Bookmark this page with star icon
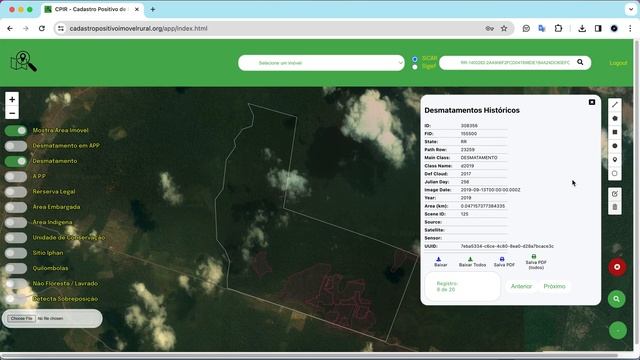640x360 pixels. coord(504,29)
